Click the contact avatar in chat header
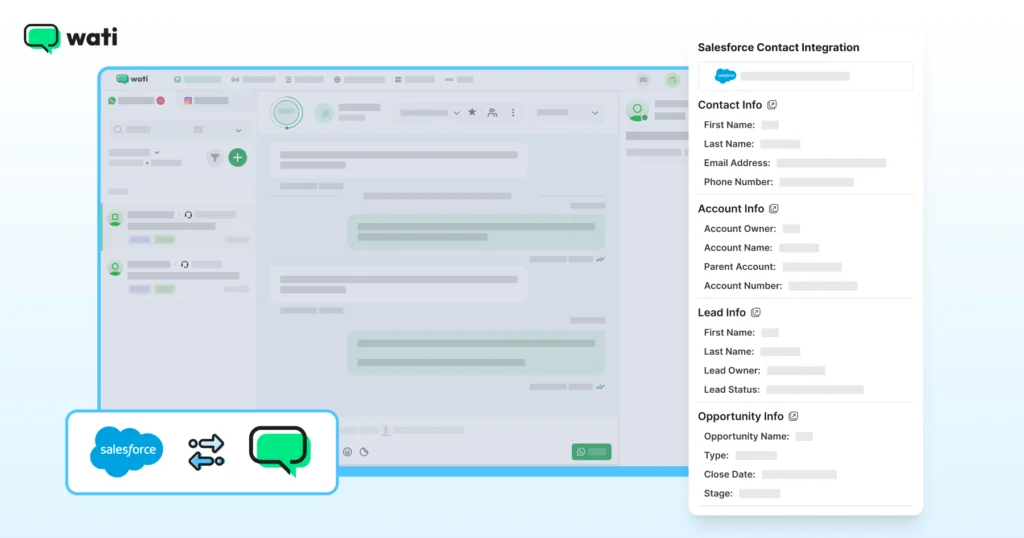The width and height of the screenshot is (1024, 538). 324,113
